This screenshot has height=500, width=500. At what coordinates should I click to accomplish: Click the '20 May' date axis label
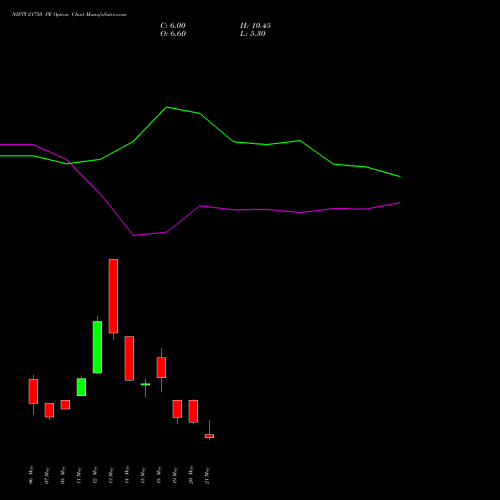[x=191, y=475]
